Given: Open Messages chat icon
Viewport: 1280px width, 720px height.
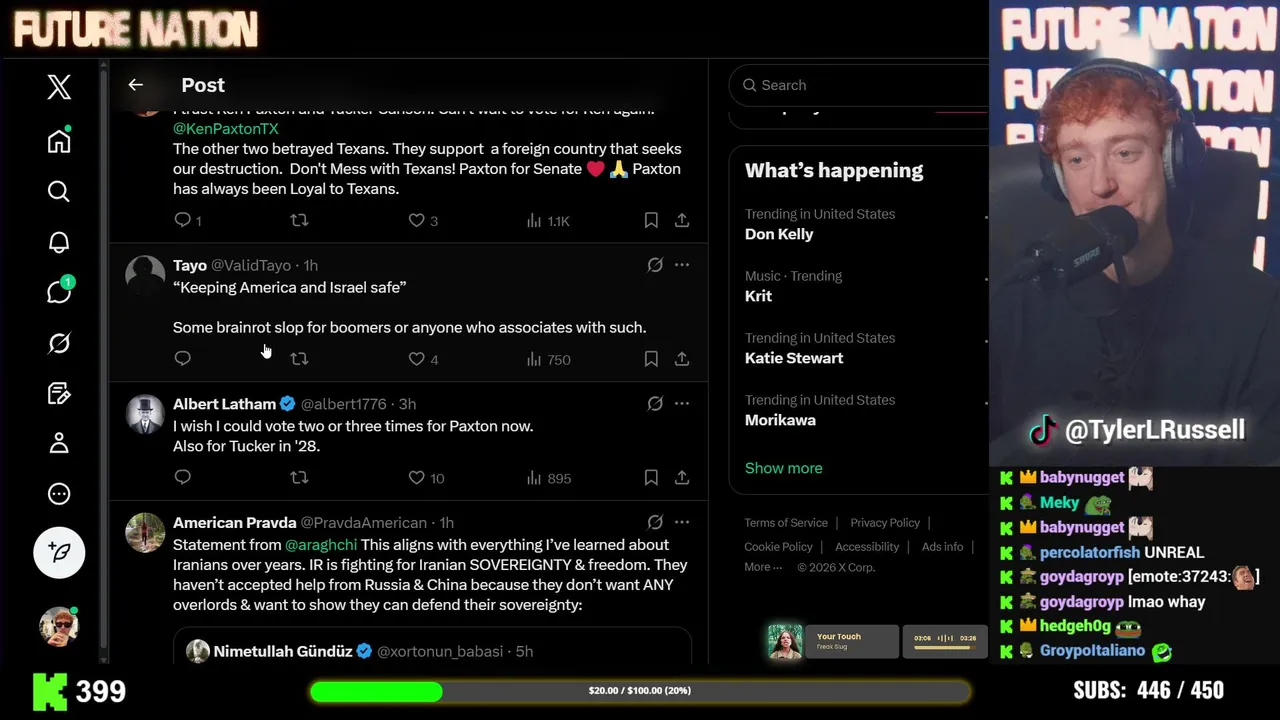Looking at the screenshot, I should [x=59, y=292].
